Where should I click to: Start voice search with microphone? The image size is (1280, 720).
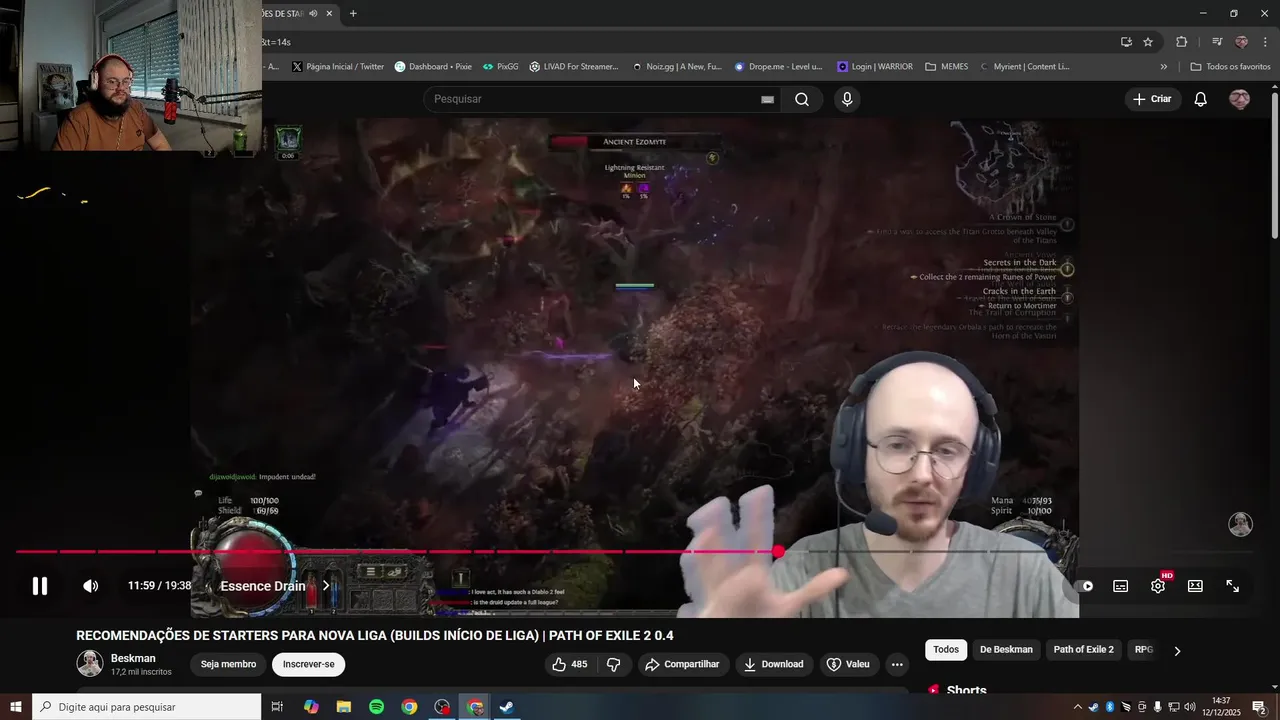point(847,99)
